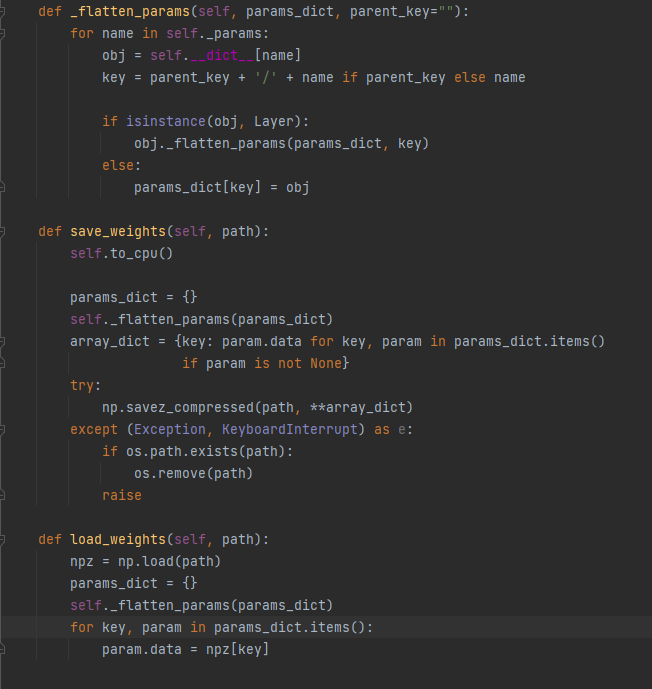This screenshot has height=689, width=652.
Task: Collapse the load_weights function fold marker
Action: pyautogui.click(x=2, y=540)
